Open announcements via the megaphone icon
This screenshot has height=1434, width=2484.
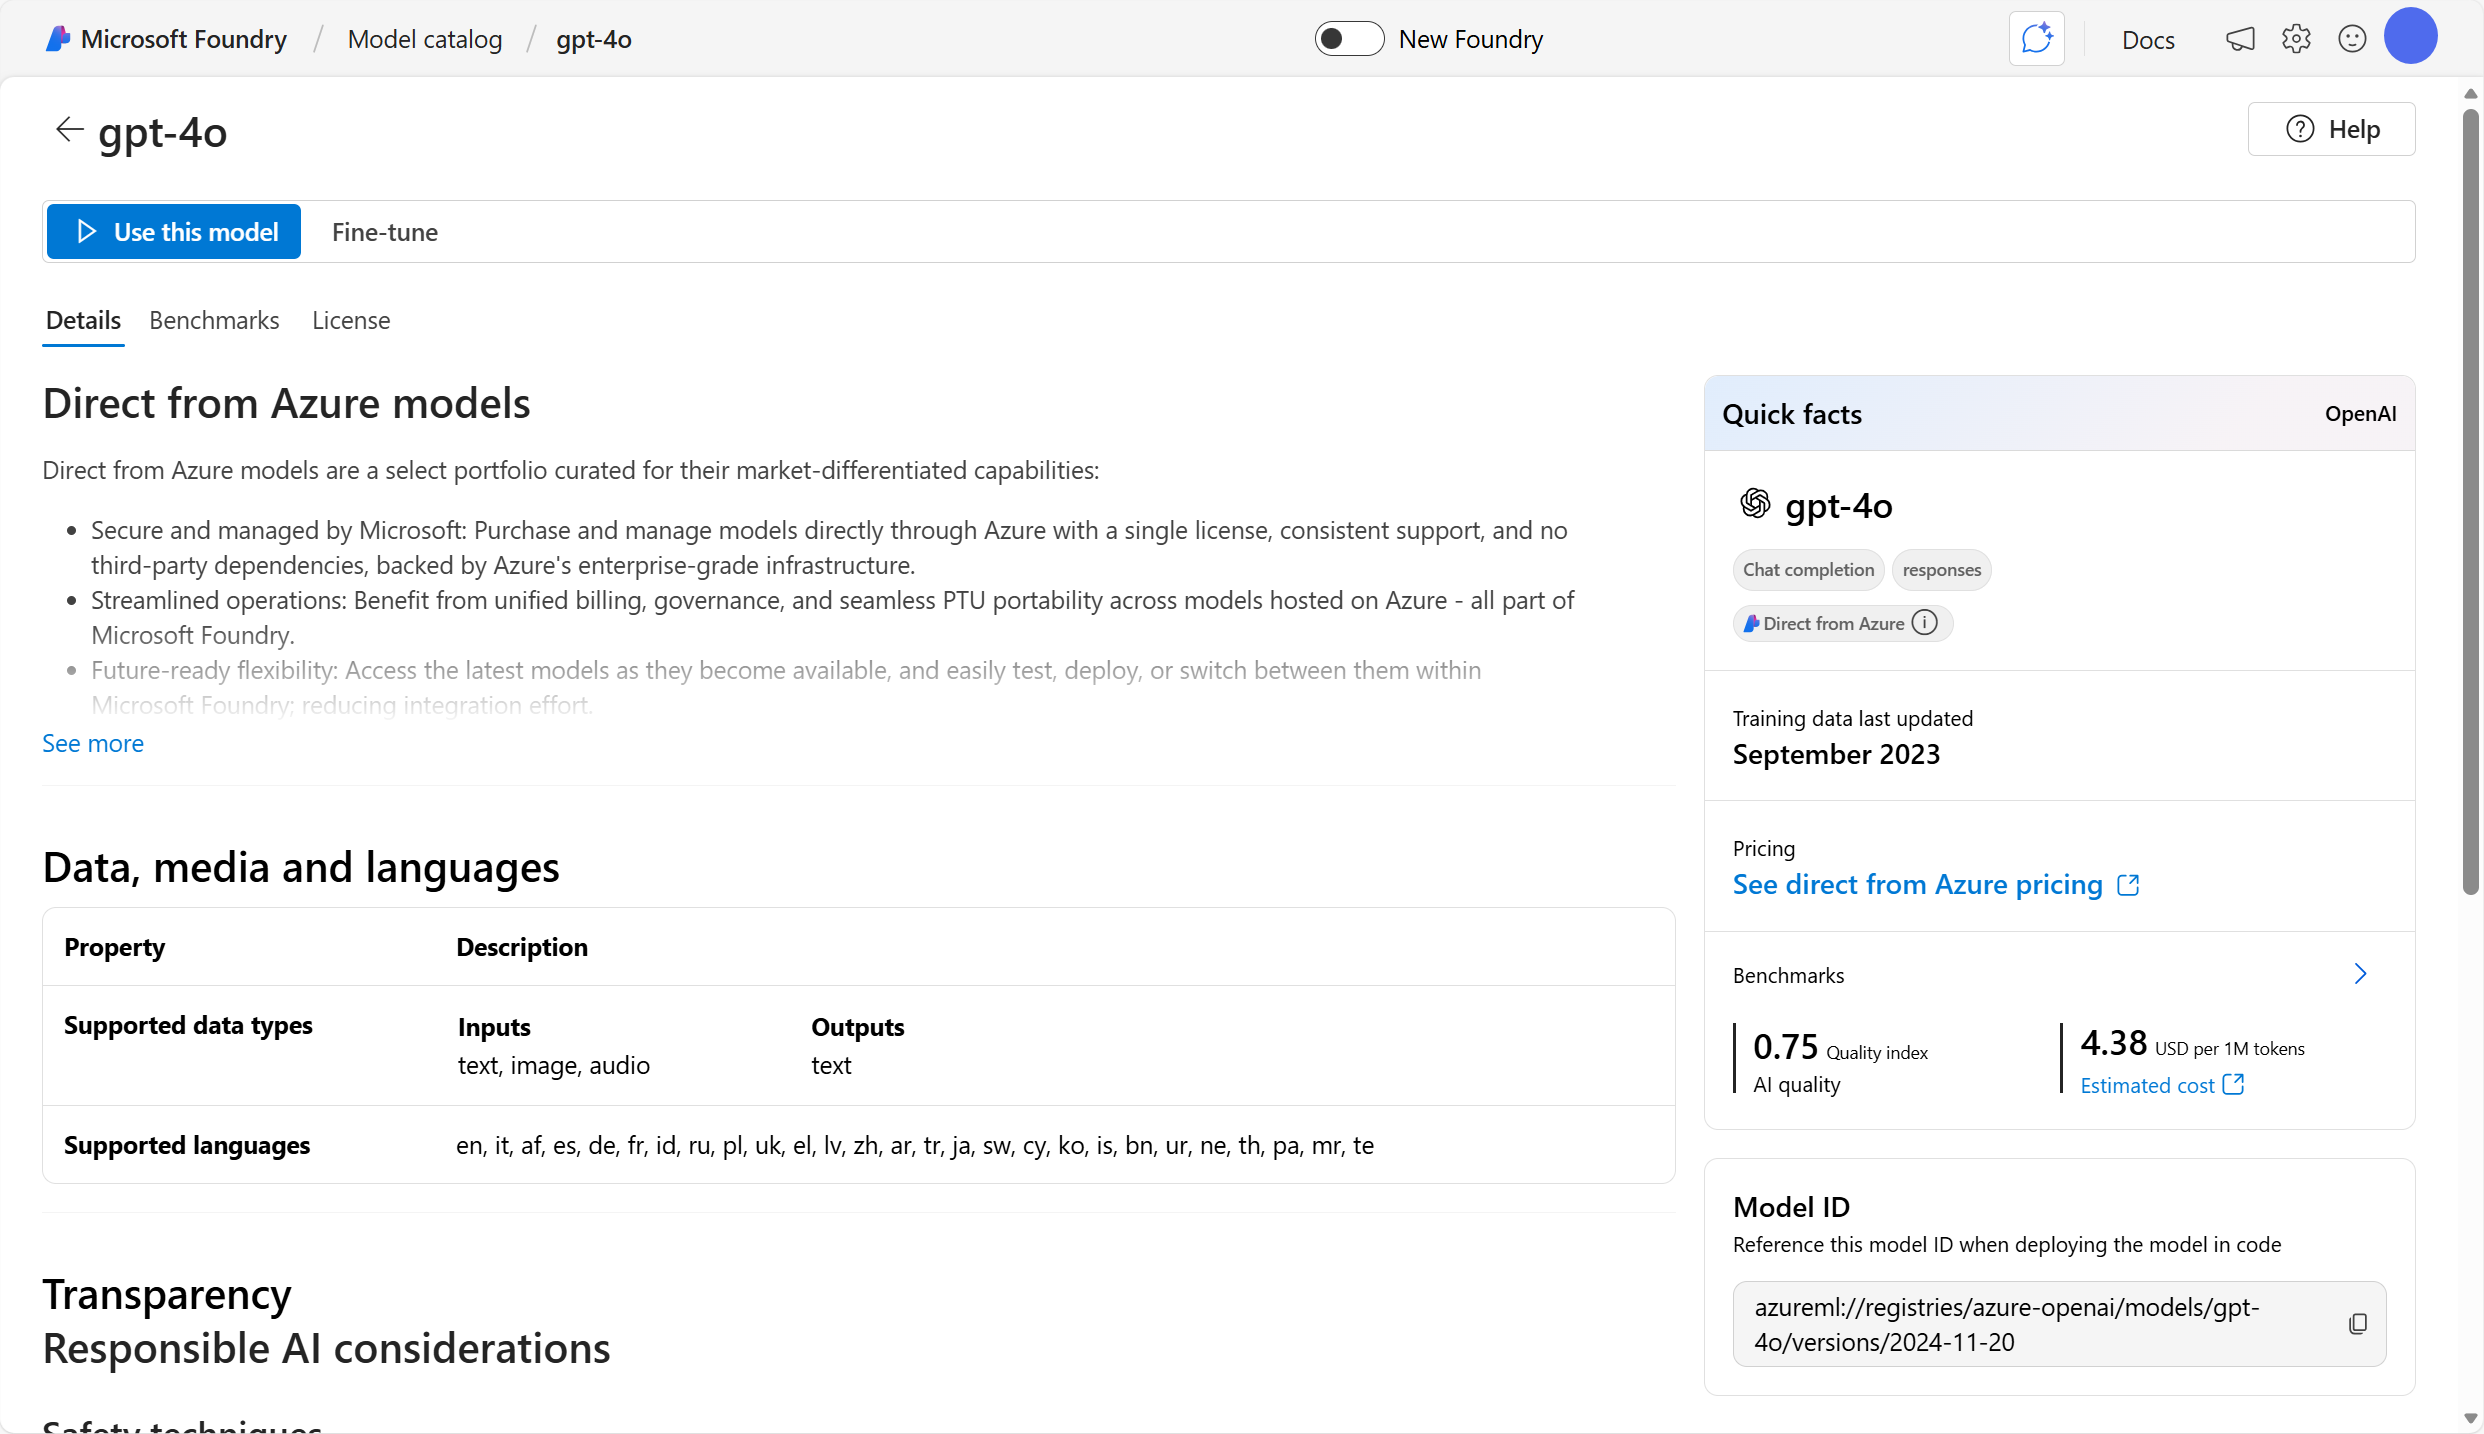2240,38
